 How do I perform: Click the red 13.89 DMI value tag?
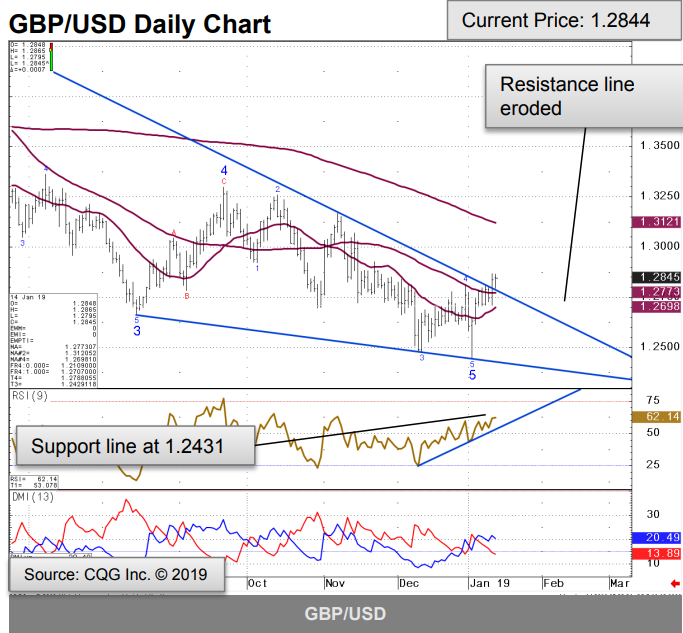[x=656, y=553]
